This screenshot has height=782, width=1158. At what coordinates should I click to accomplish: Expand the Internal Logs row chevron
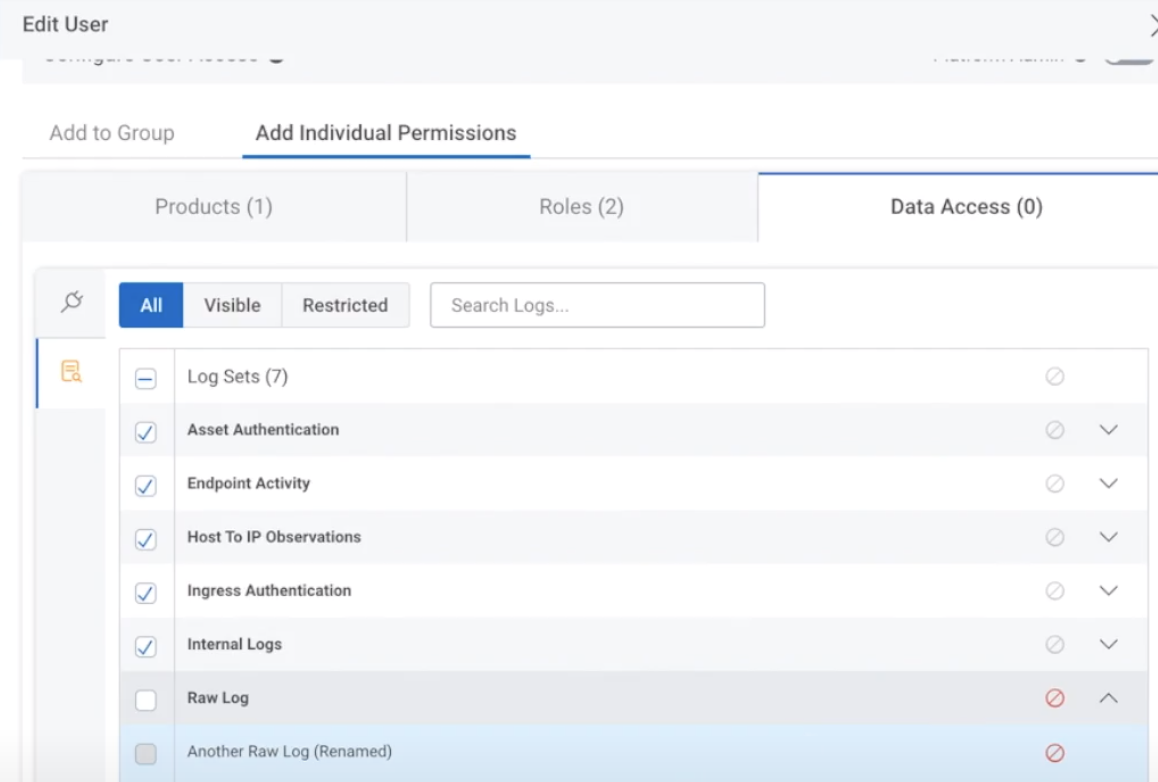(1108, 645)
